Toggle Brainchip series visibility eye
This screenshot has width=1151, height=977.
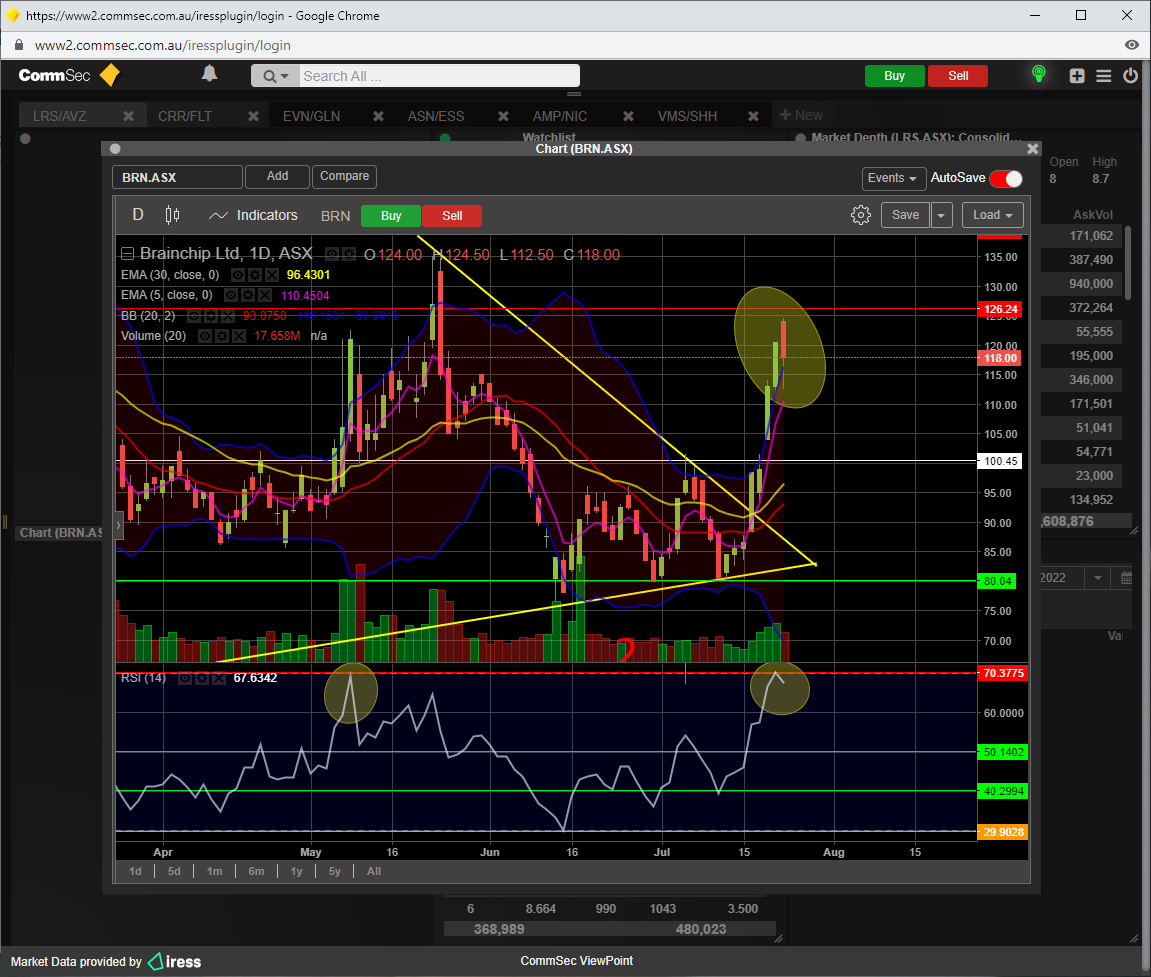point(332,255)
